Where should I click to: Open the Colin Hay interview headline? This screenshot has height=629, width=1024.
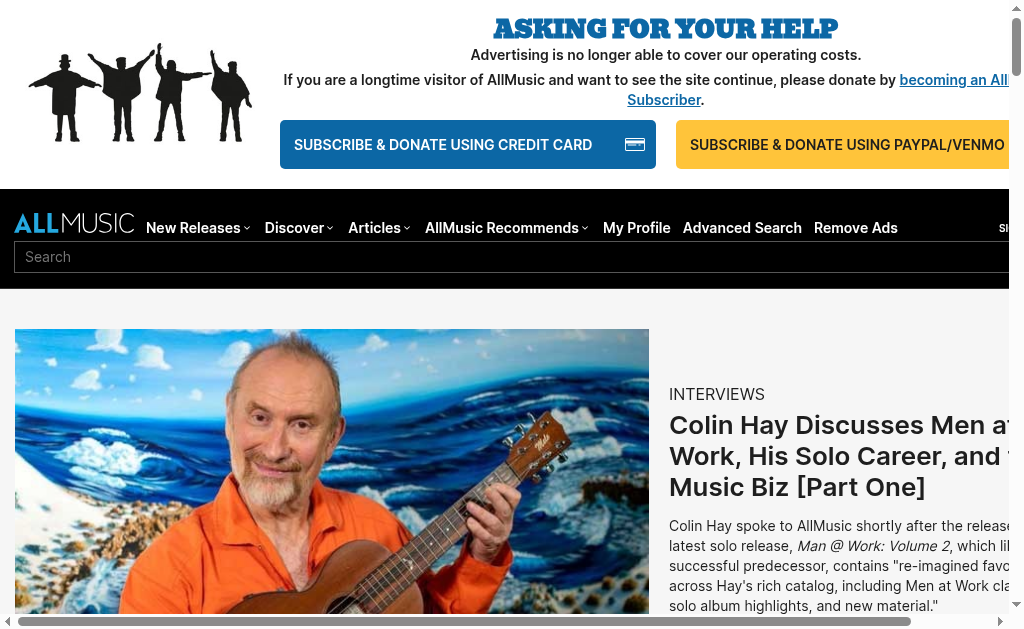[839, 456]
